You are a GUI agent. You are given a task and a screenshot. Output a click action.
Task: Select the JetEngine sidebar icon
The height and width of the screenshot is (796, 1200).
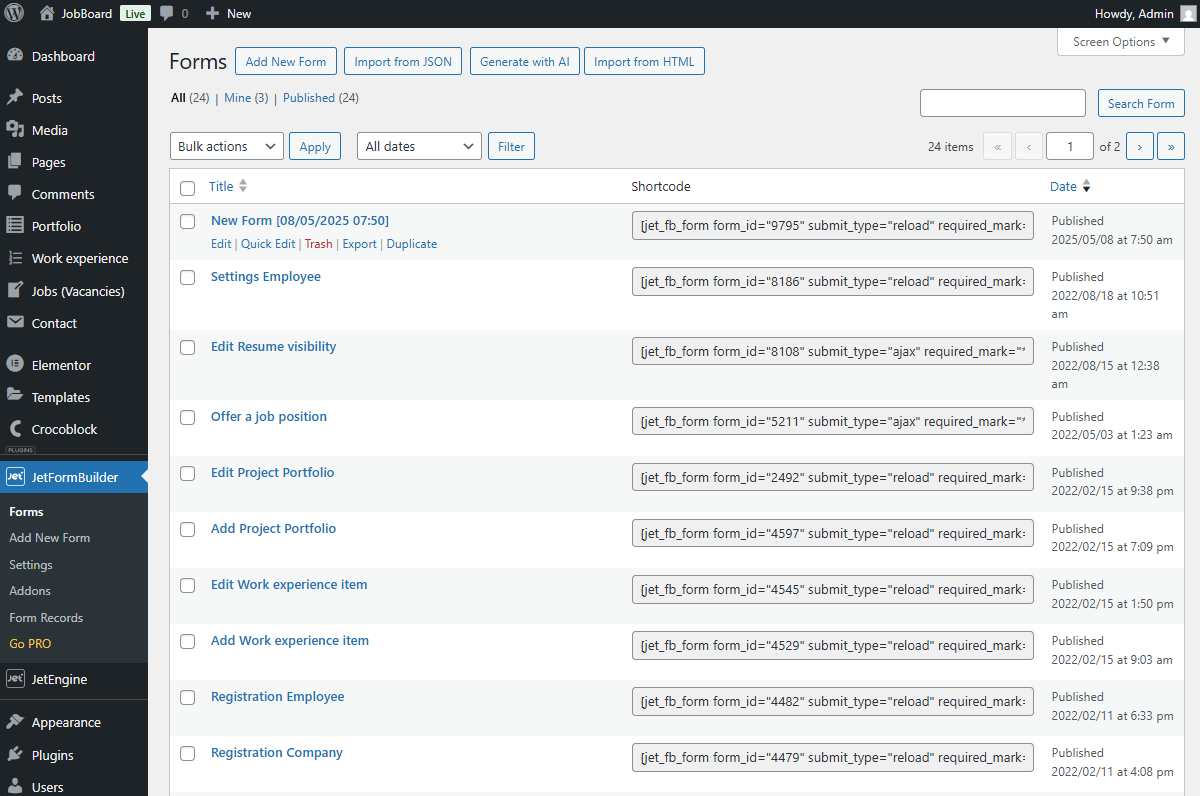click(x=14, y=679)
